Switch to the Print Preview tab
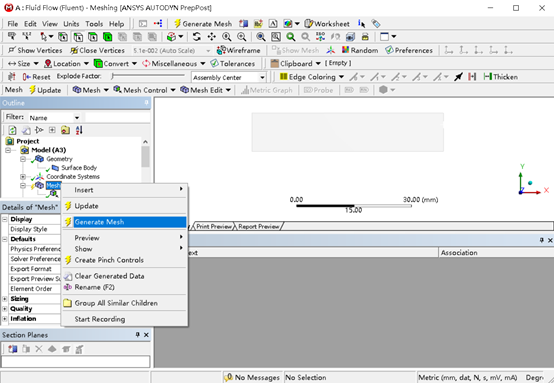Viewport: 554px width, 383px height. tap(214, 226)
